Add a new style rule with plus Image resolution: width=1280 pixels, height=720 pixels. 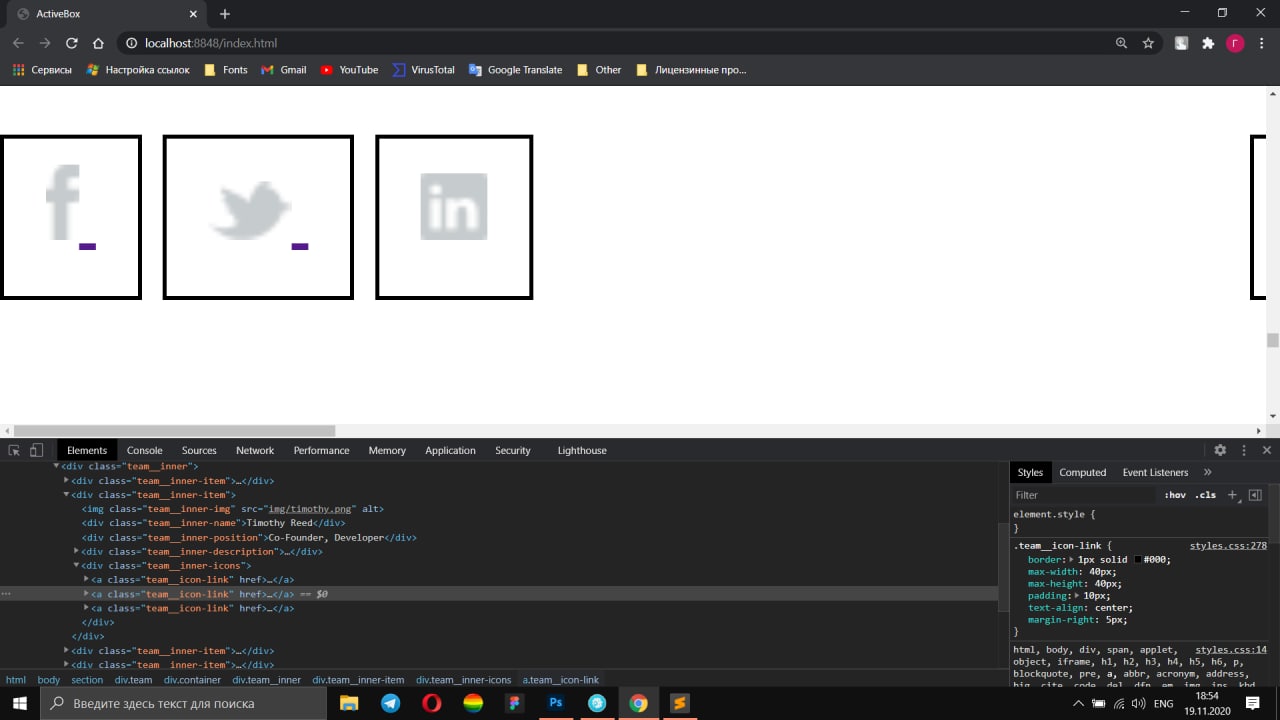click(1232, 495)
